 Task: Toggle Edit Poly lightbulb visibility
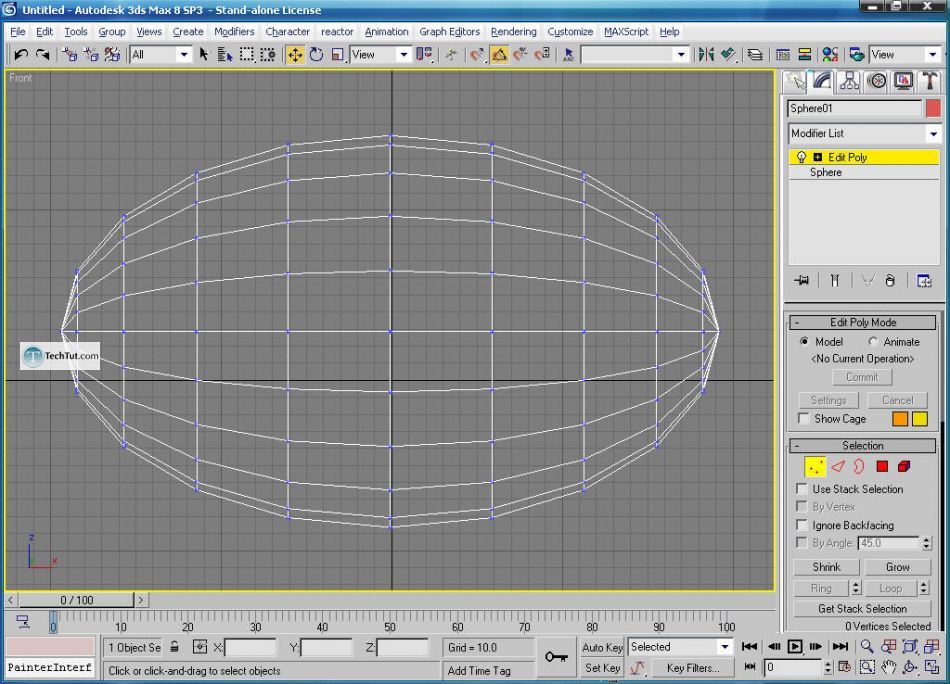tap(801, 158)
